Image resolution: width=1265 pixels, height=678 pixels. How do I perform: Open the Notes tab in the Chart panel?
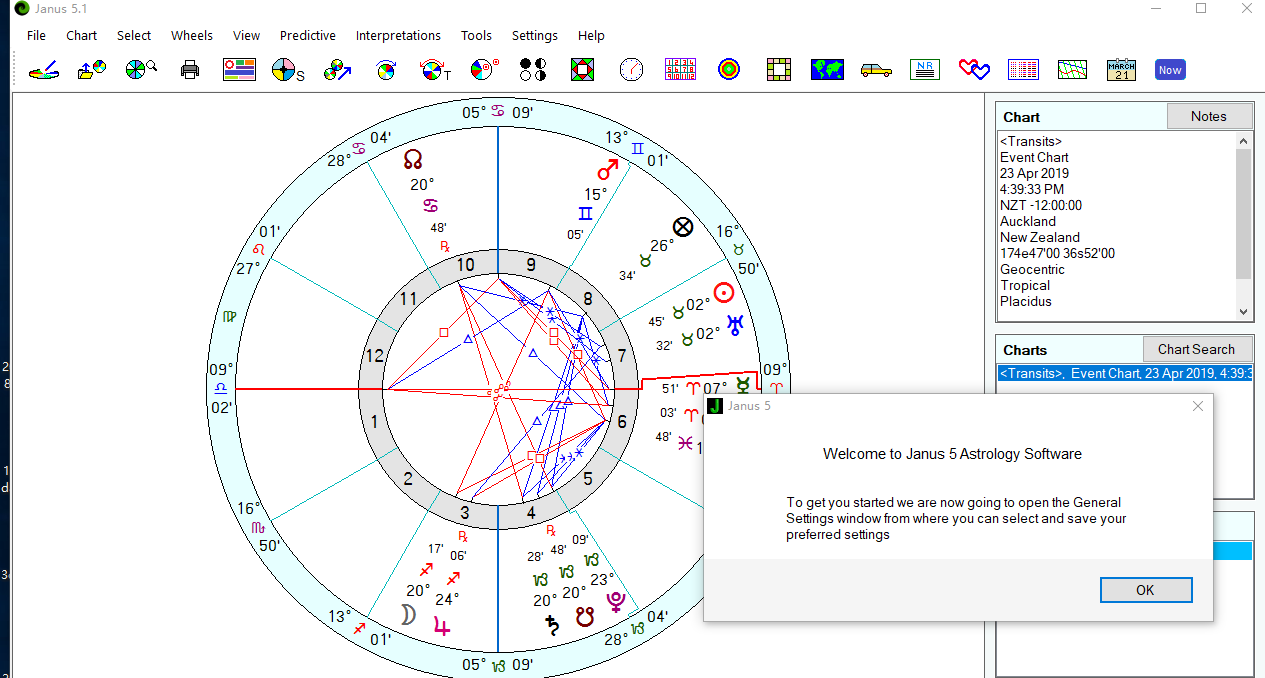click(1208, 116)
